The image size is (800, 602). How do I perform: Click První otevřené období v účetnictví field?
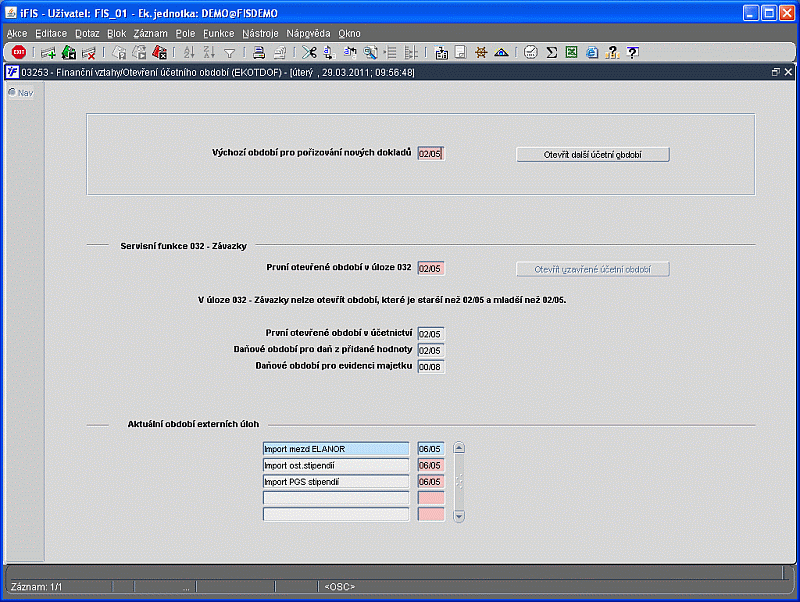pos(431,334)
